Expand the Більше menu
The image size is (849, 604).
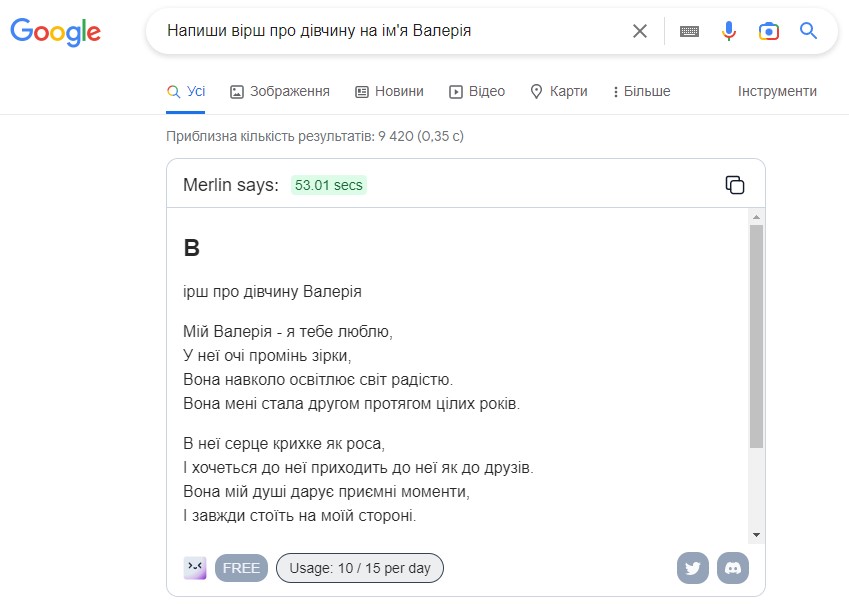642,91
